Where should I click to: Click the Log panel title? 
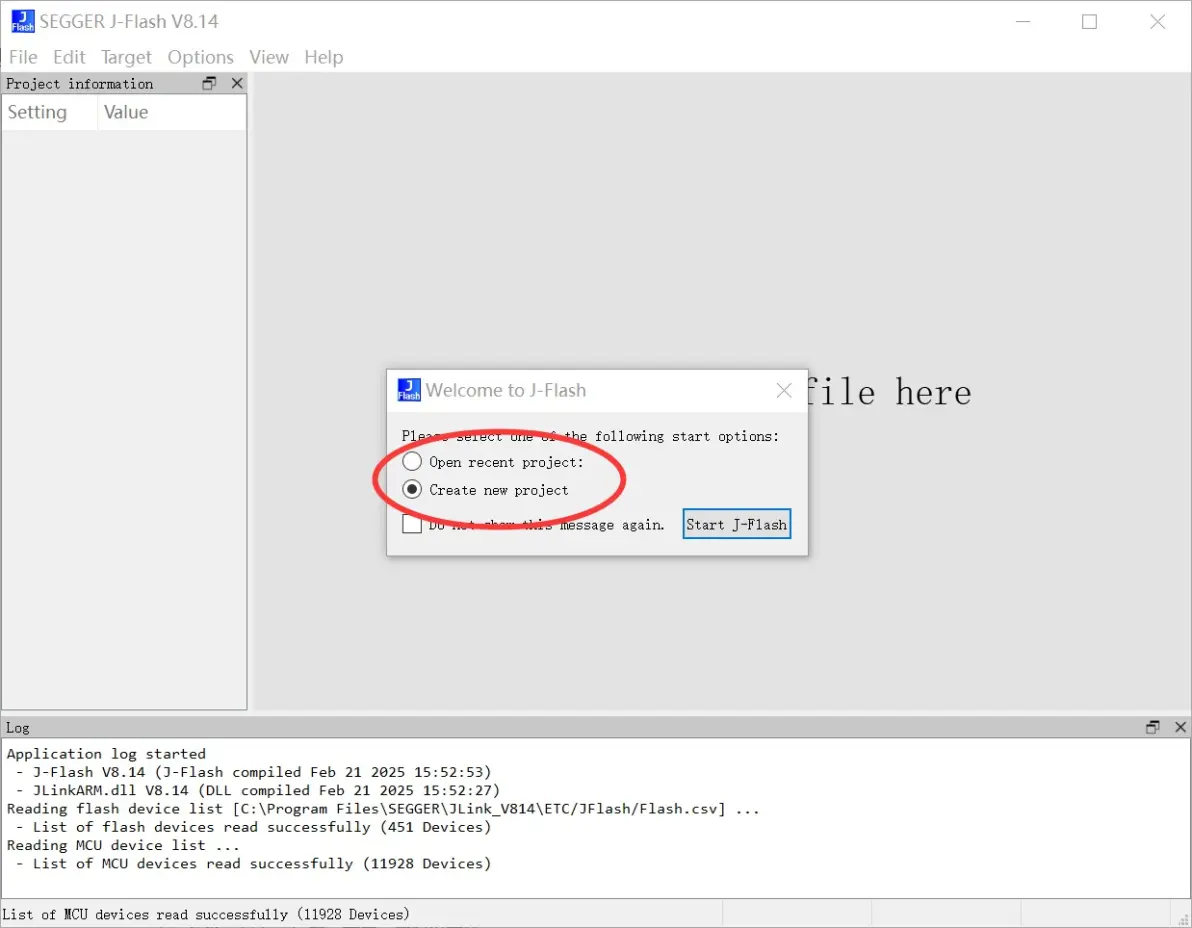(x=17, y=728)
